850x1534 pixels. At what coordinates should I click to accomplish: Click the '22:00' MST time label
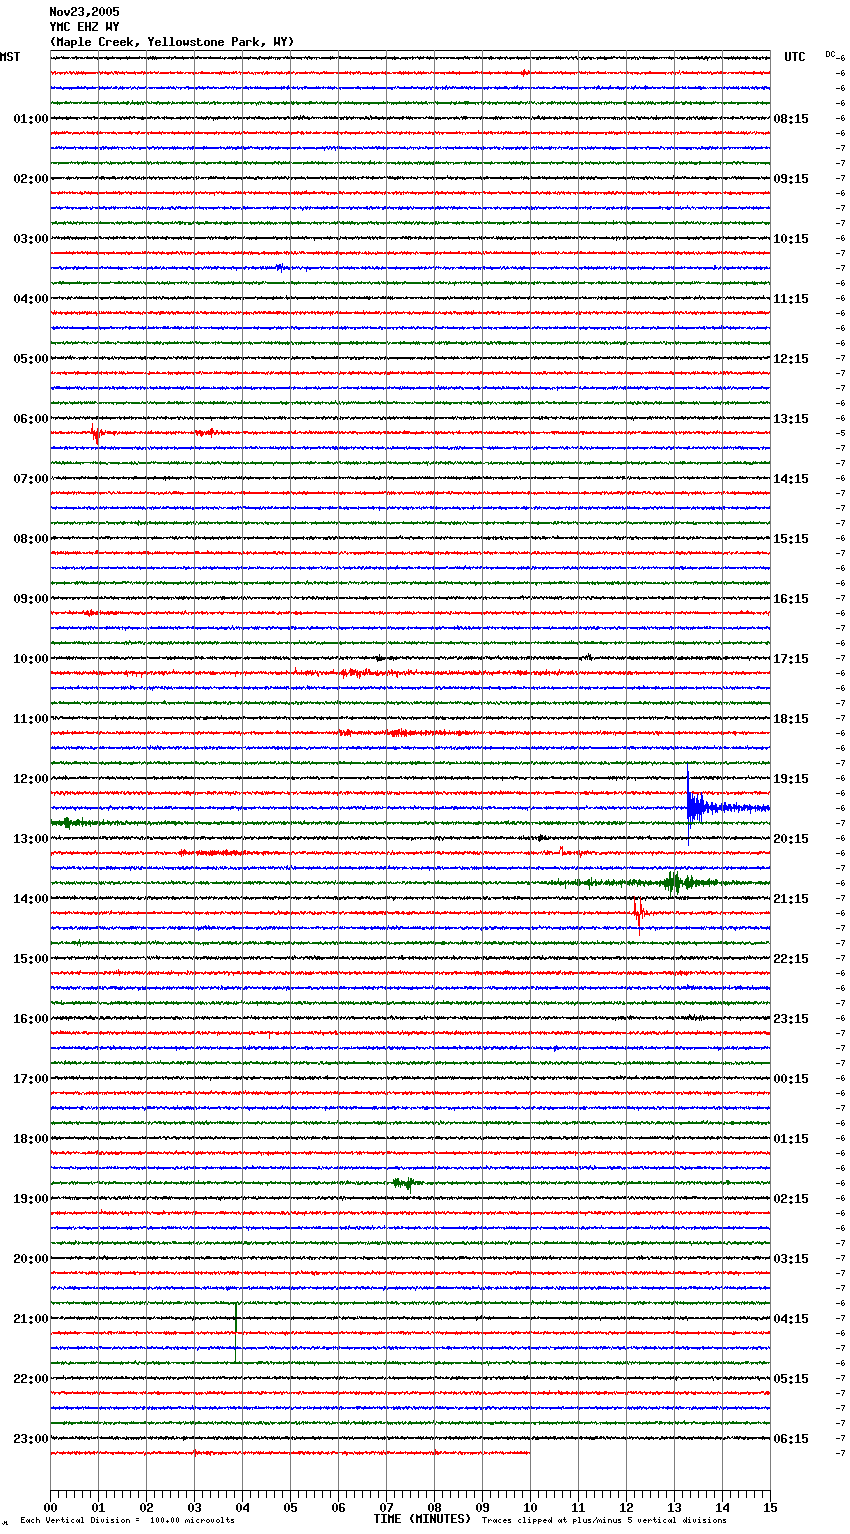pyautogui.click(x=31, y=1379)
